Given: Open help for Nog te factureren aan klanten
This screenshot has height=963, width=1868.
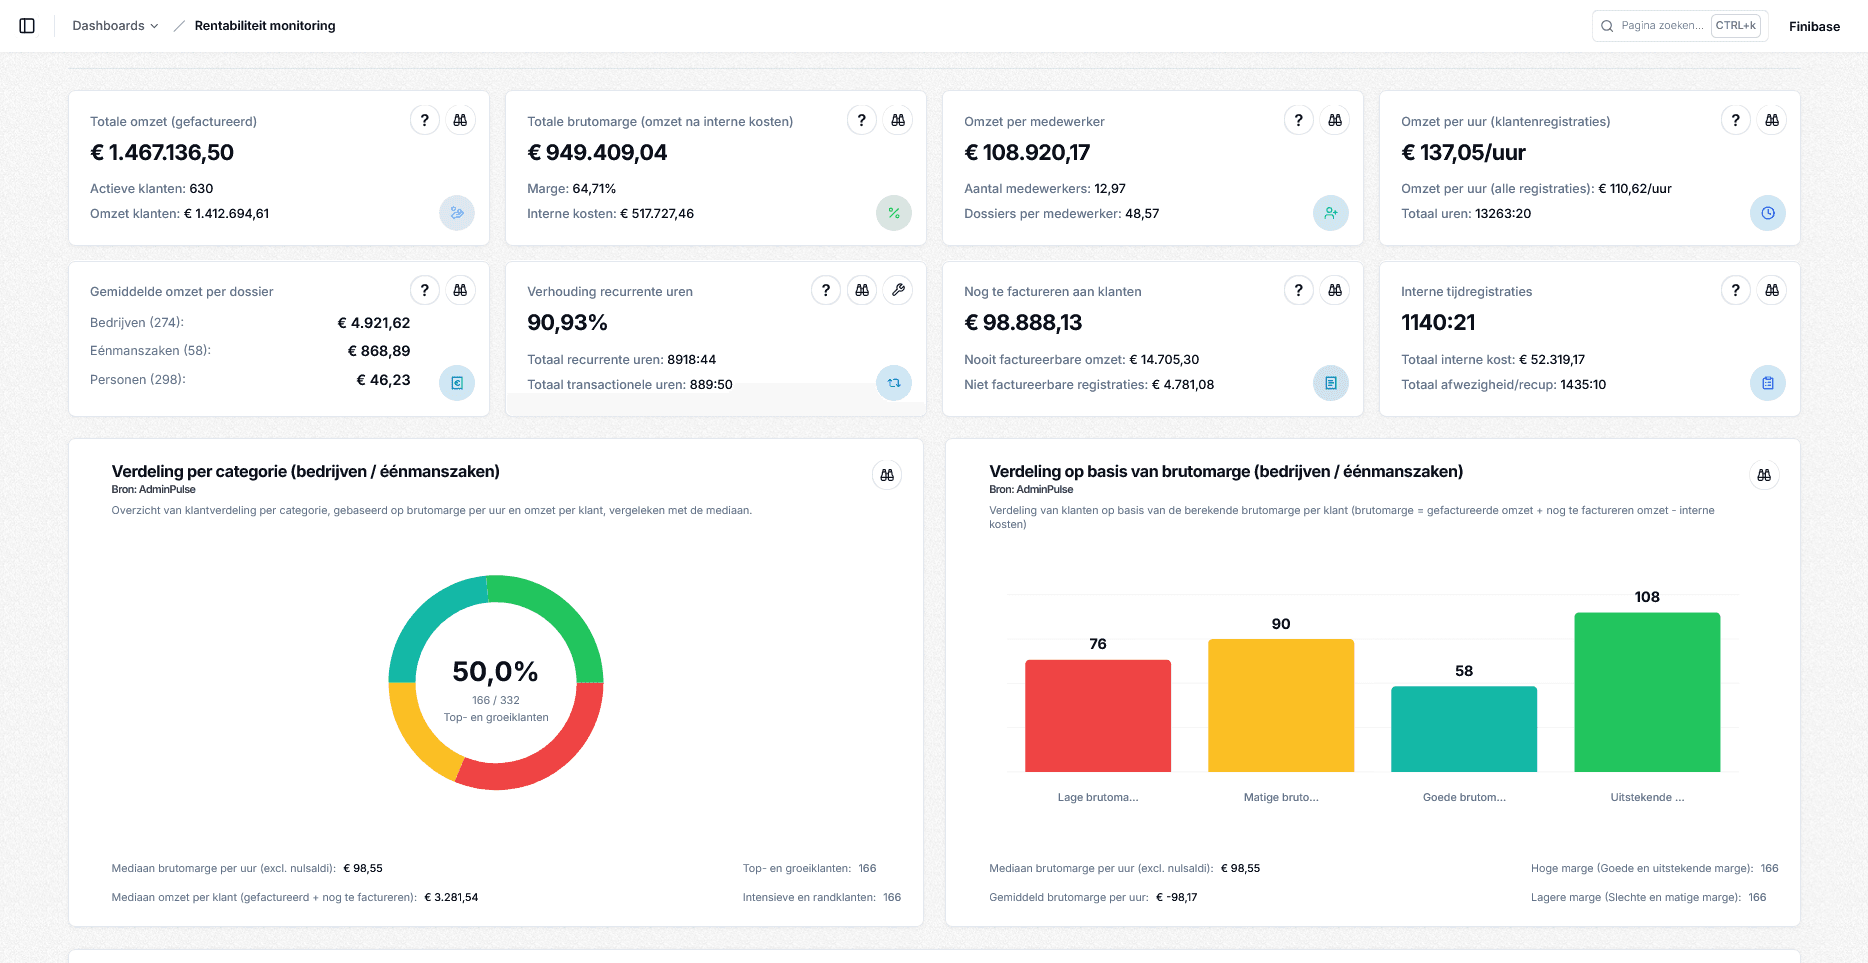Looking at the screenshot, I should click(1299, 290).
